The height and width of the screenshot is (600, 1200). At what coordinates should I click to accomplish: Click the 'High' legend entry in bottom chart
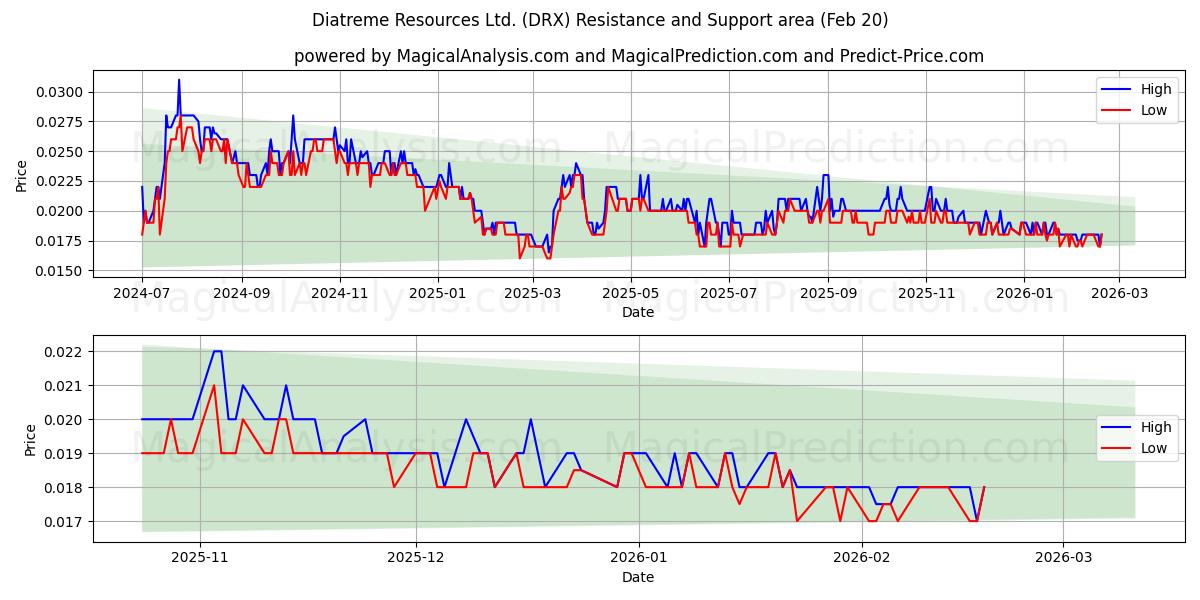coord(1156,427)
